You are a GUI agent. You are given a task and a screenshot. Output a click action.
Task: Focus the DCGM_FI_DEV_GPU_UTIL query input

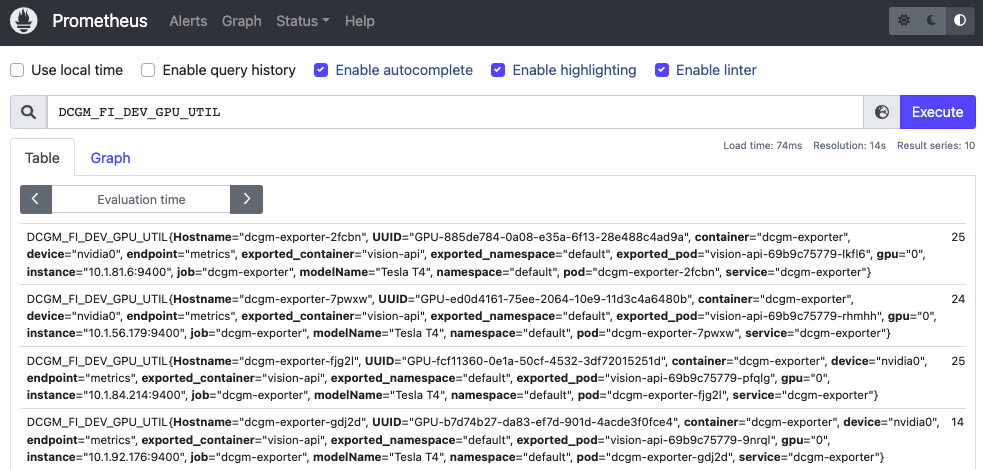pyautogui.click(x=455, y=112)
